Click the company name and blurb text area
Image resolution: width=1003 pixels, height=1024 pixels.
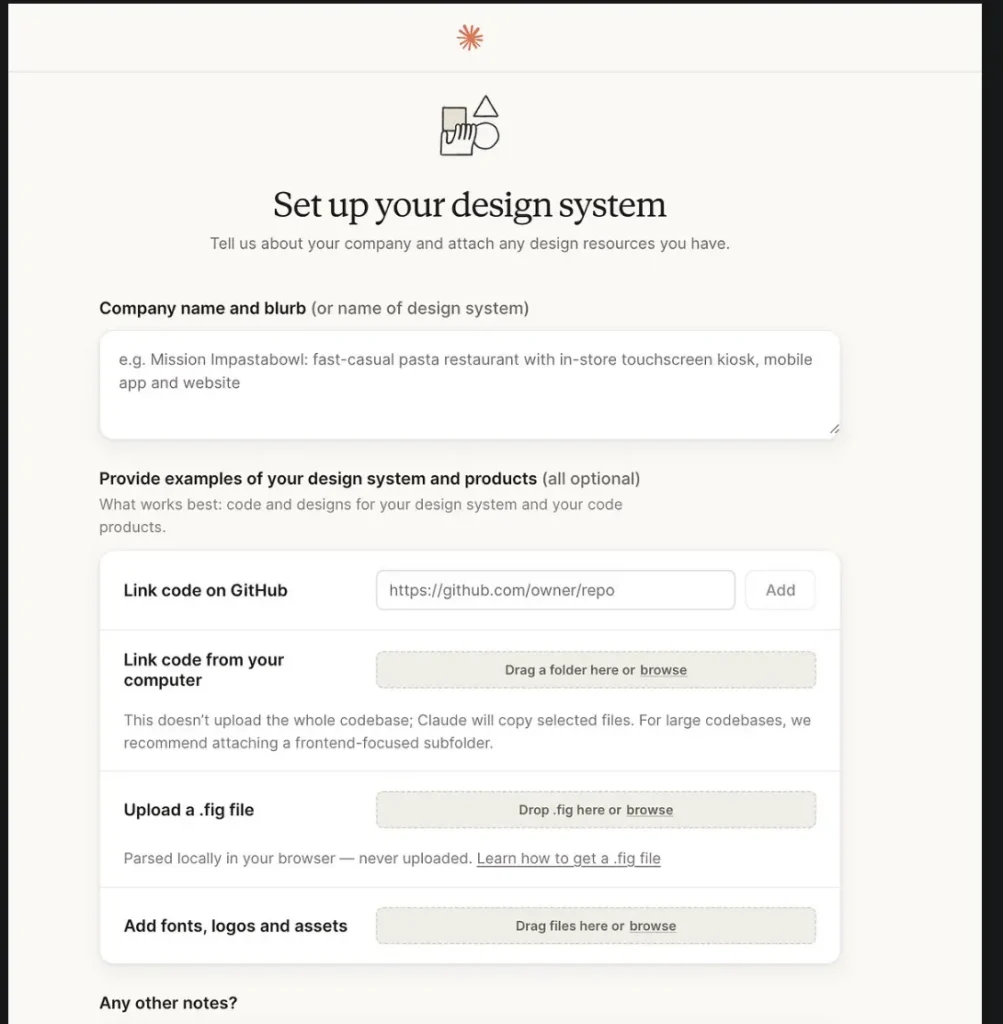pyautogui.click(x=469, y=383)
